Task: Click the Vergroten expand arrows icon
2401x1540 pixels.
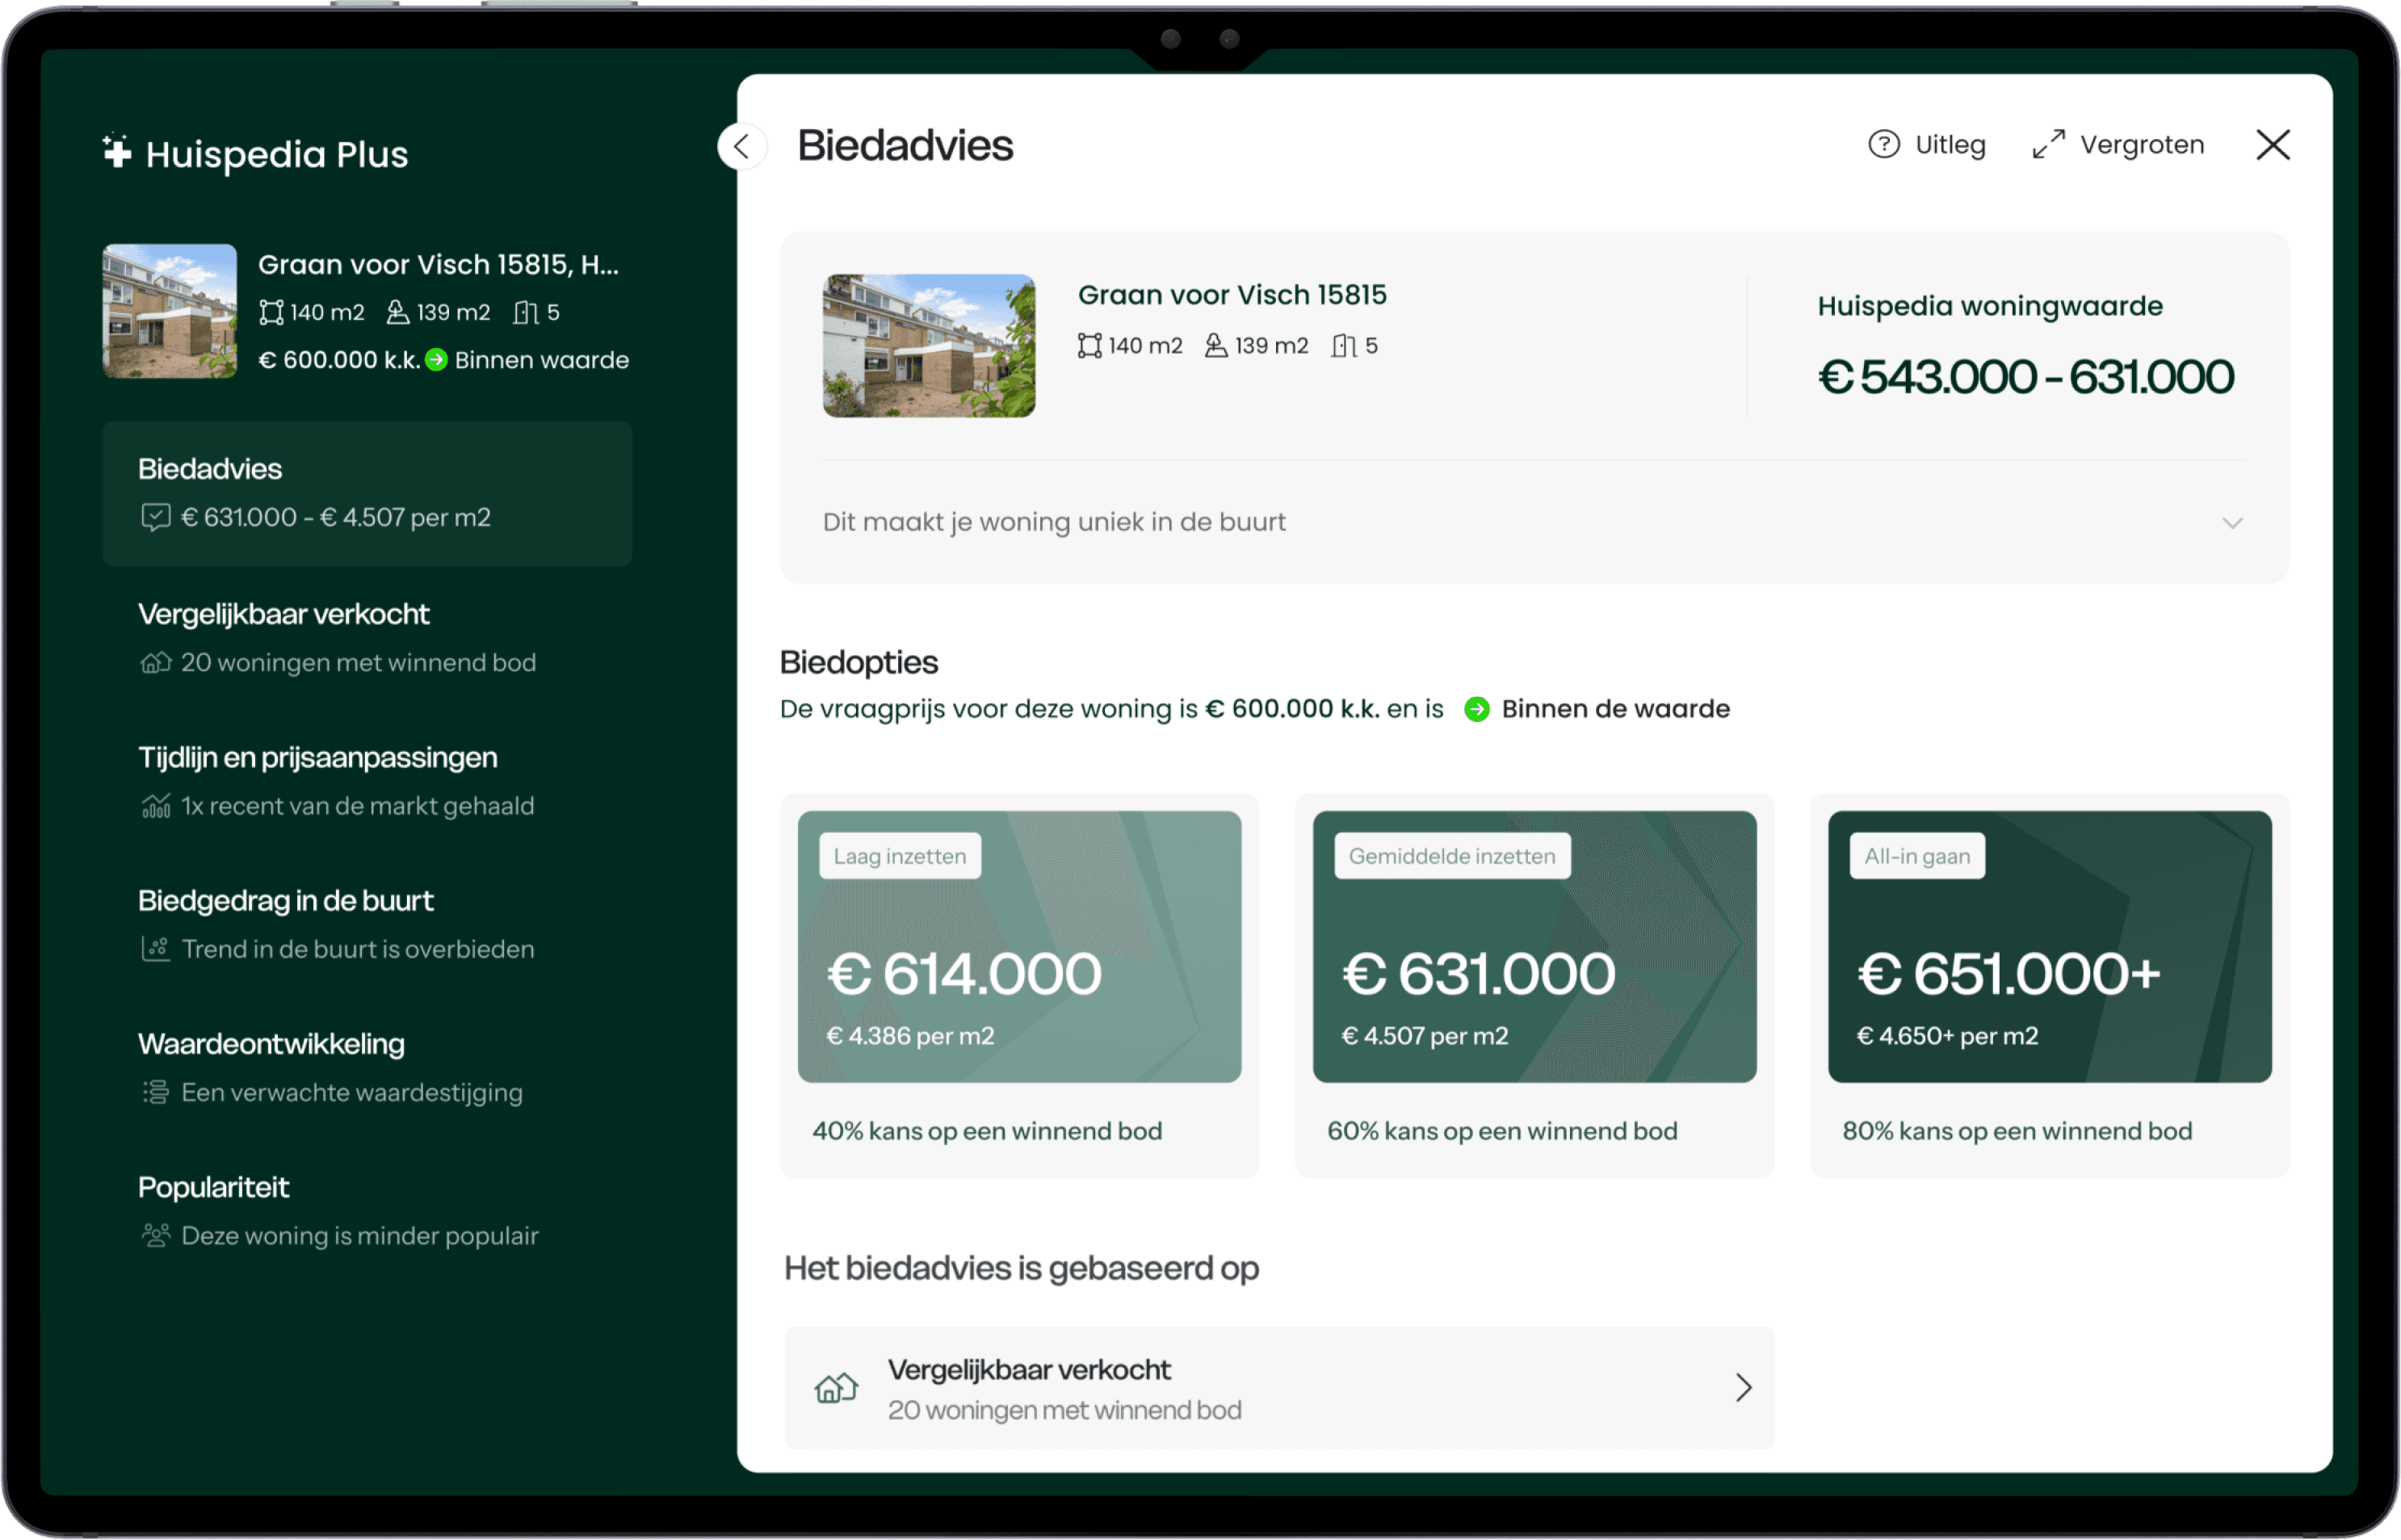Action: click(2048, 145)
